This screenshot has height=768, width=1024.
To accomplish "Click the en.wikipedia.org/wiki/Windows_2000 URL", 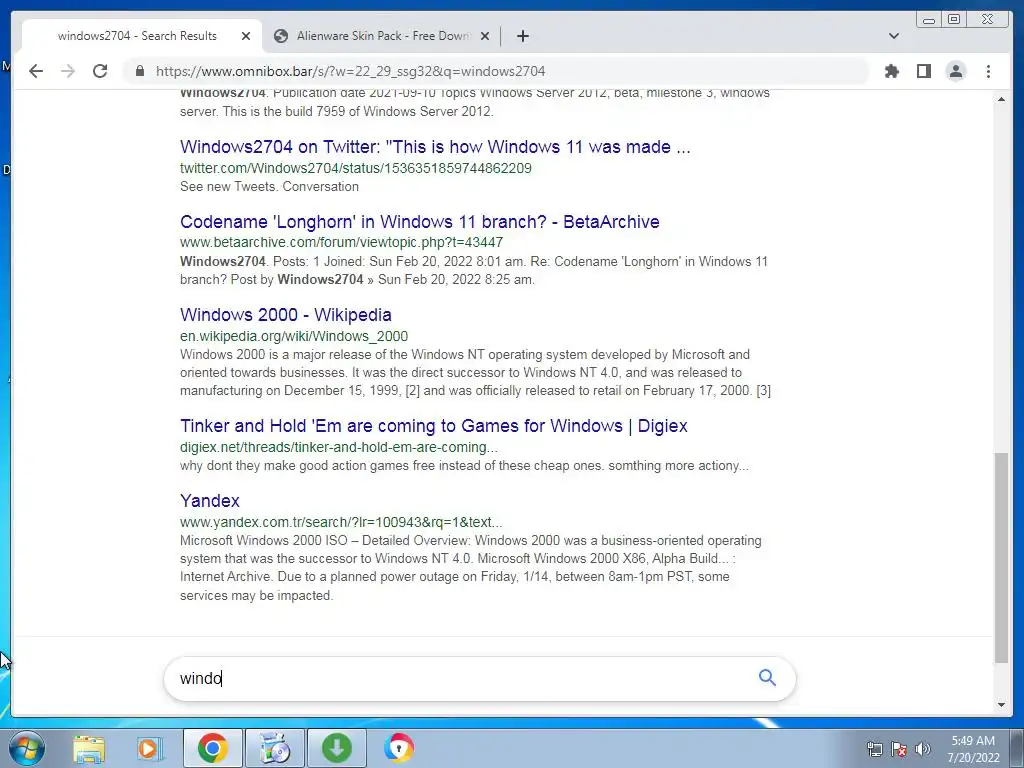I will point(294,336).
